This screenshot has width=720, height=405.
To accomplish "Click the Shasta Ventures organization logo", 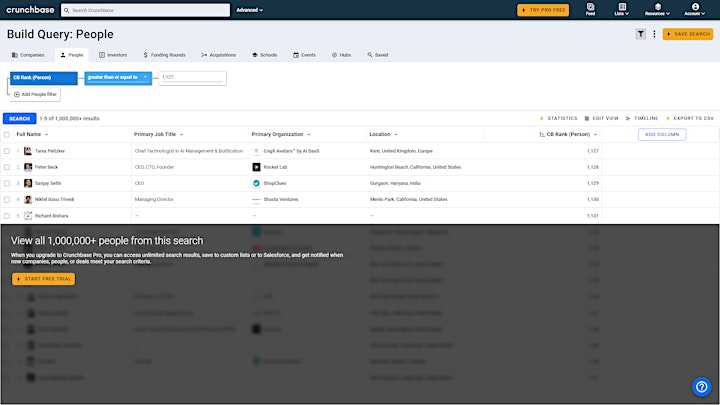I will (256, 199).
